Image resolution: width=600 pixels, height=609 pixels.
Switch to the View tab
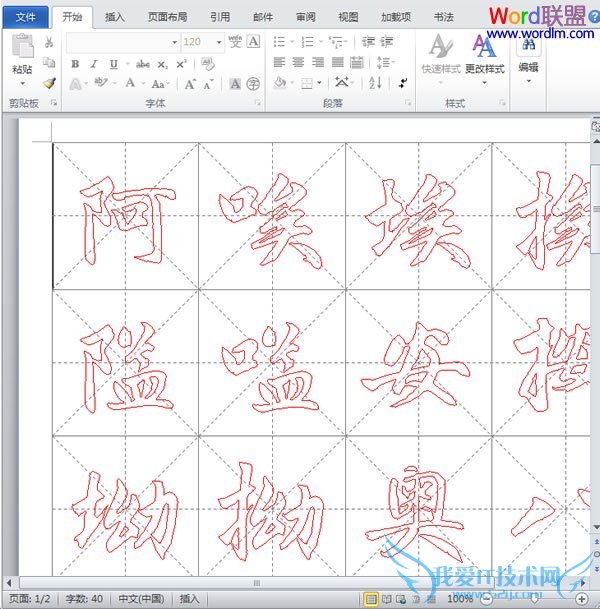coord(348,17)
